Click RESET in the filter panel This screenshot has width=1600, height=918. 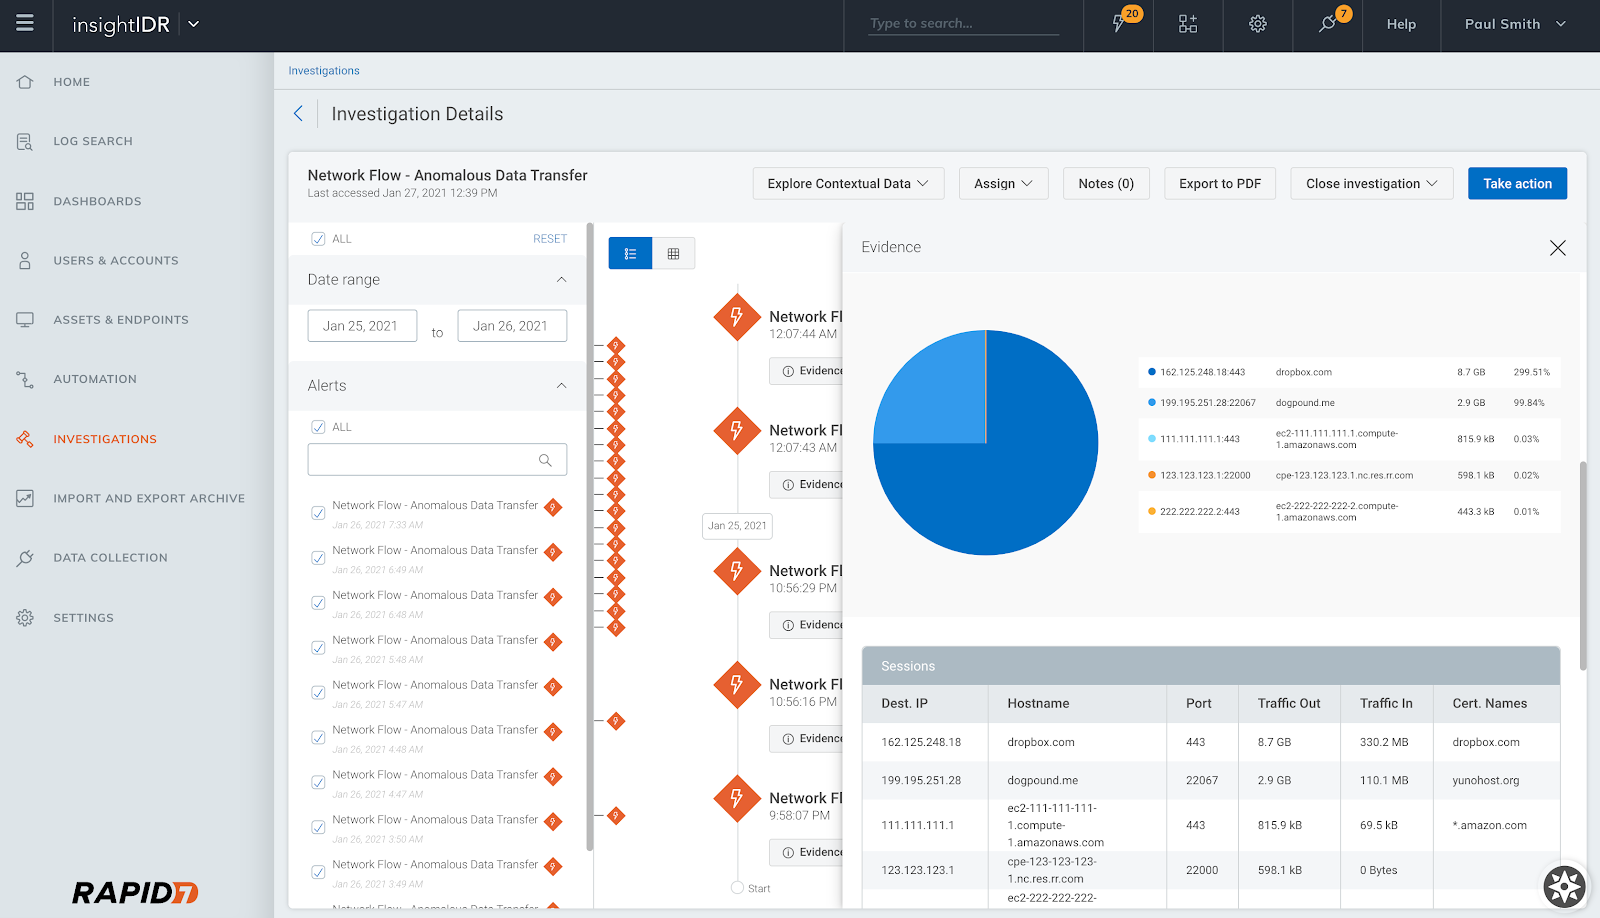pos(550,239)
